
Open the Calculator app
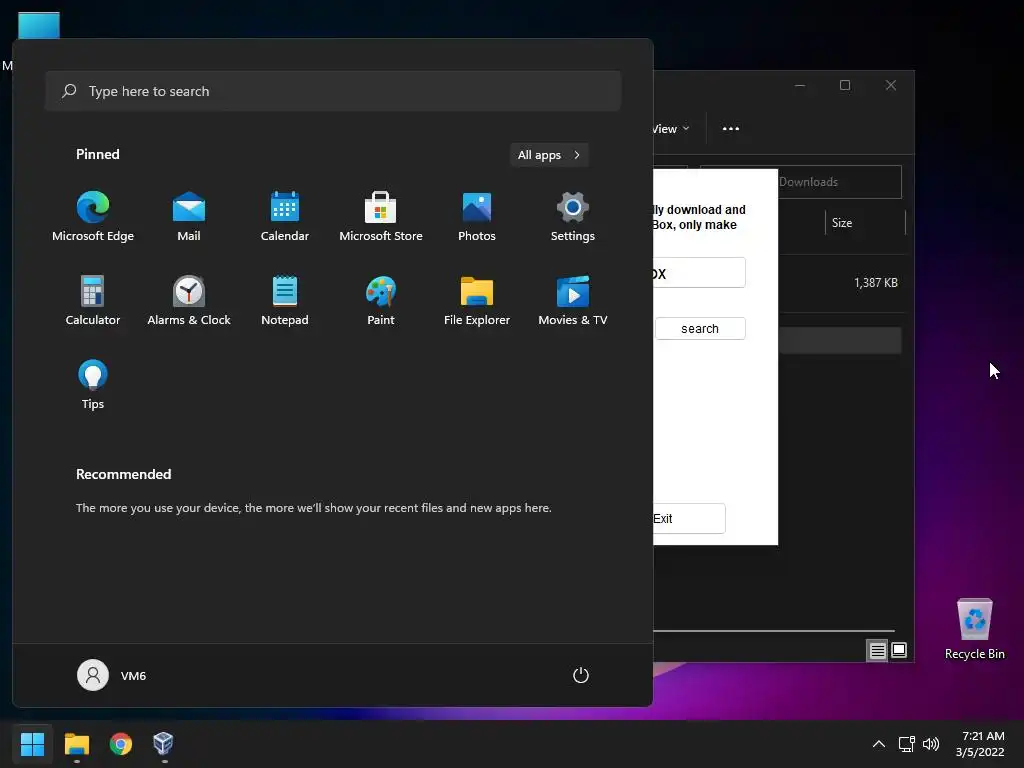pyautogui.click(x=93, y=301)
